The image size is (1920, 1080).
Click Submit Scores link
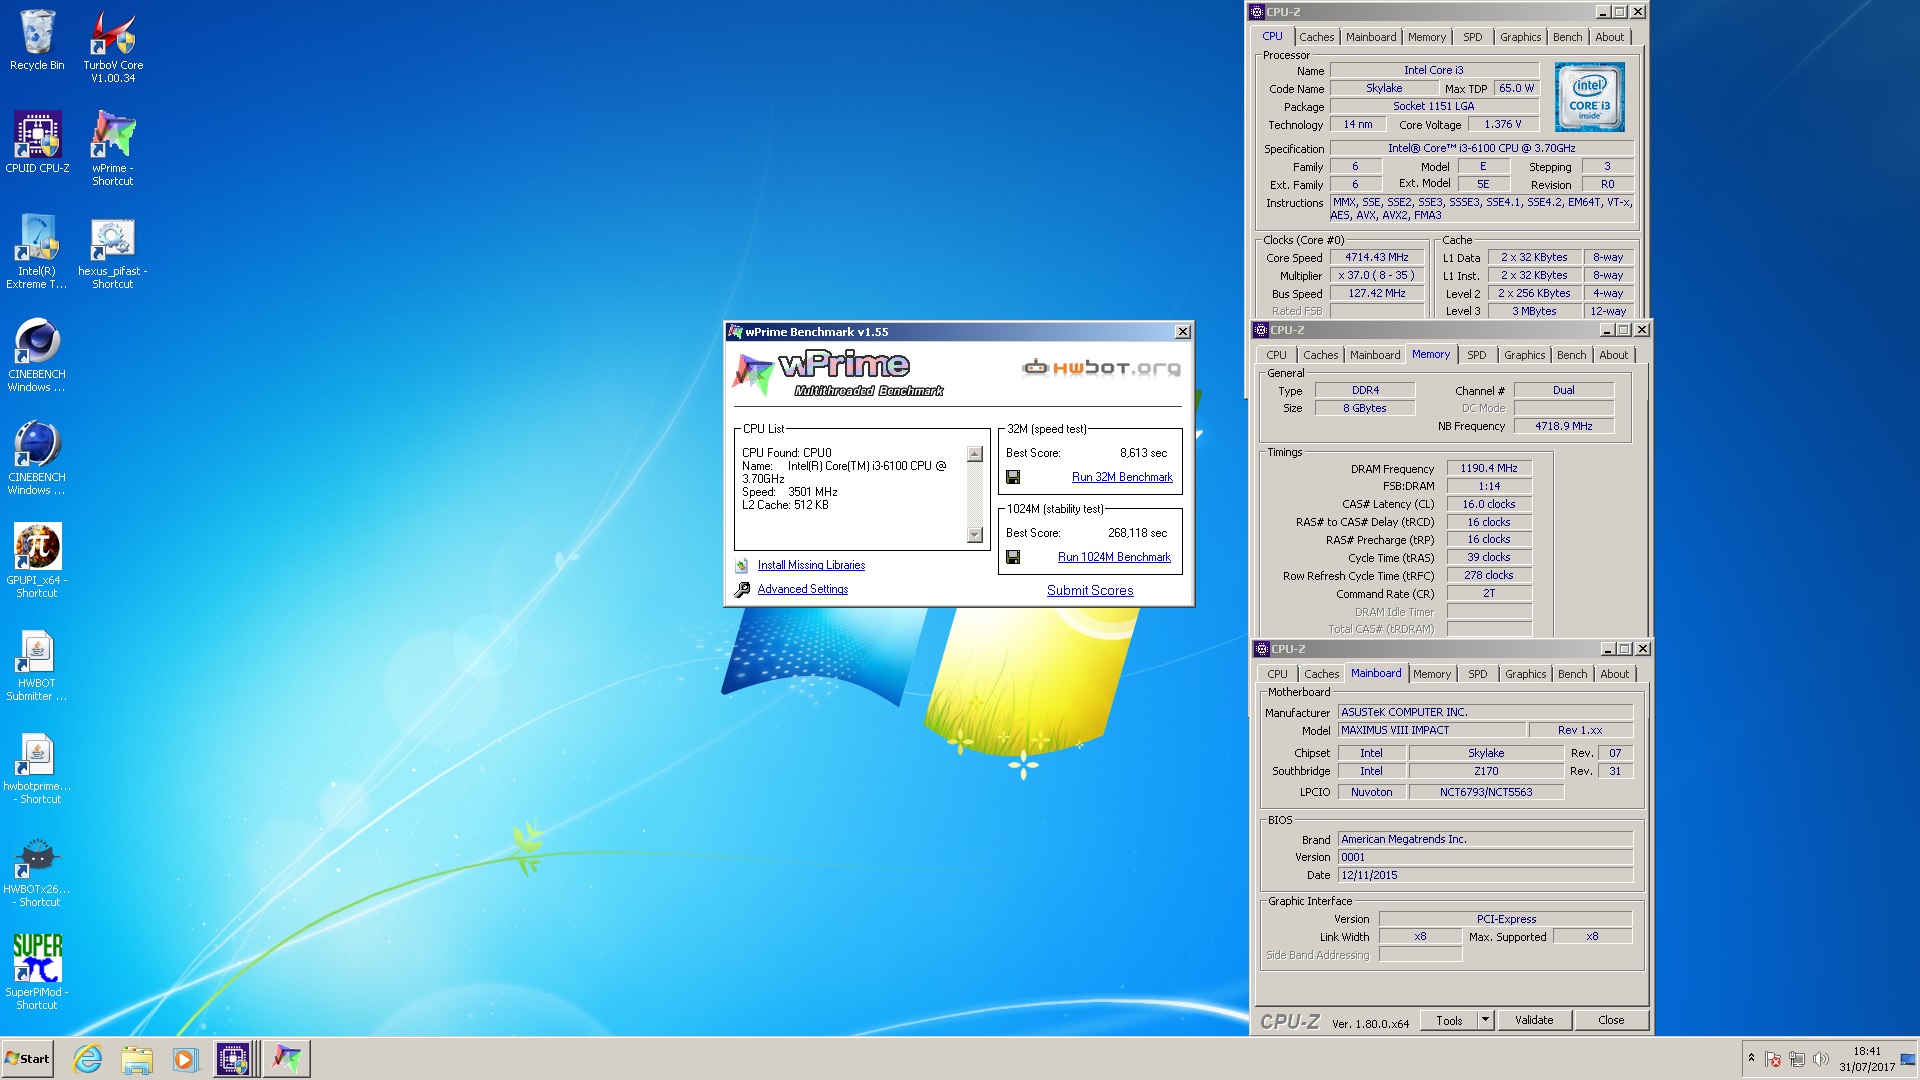tap(1090, 591)
